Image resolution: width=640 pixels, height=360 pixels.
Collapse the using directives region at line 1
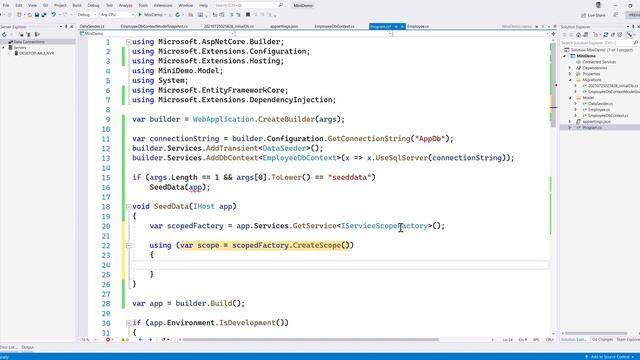click(x=129, y=42)
